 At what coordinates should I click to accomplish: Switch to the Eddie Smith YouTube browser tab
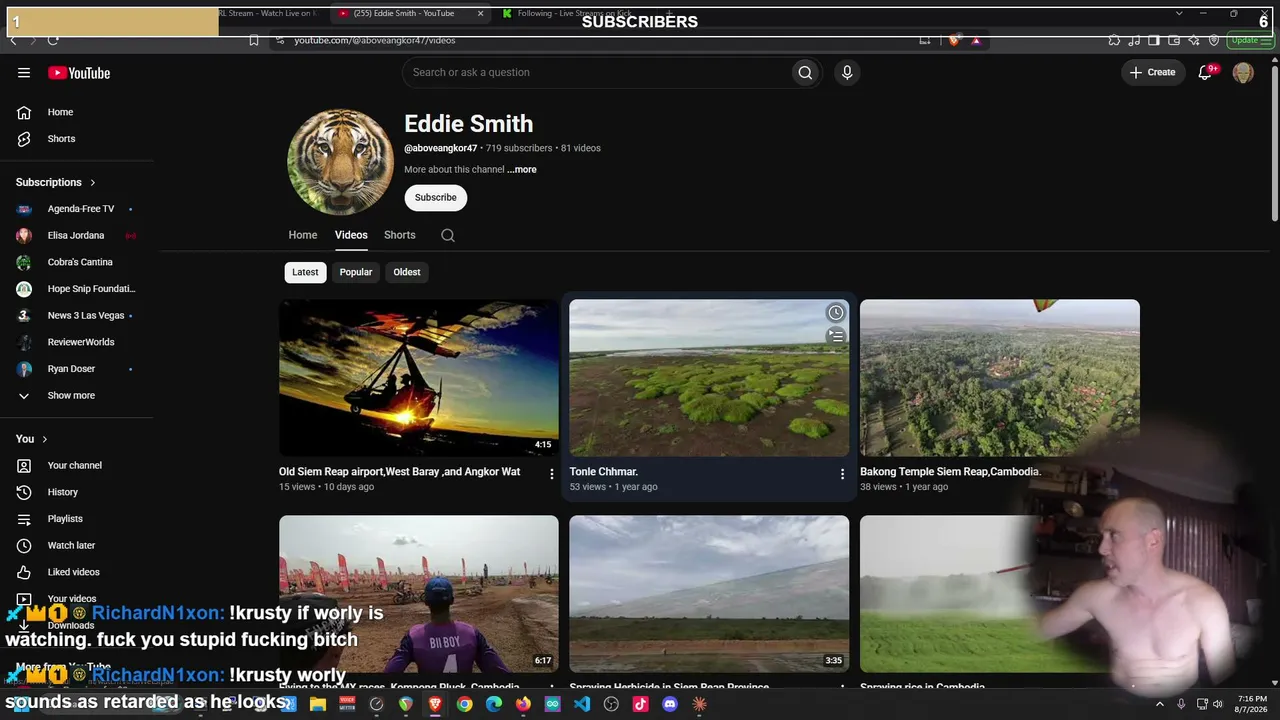pyautogui.click(x=408, y=13)
